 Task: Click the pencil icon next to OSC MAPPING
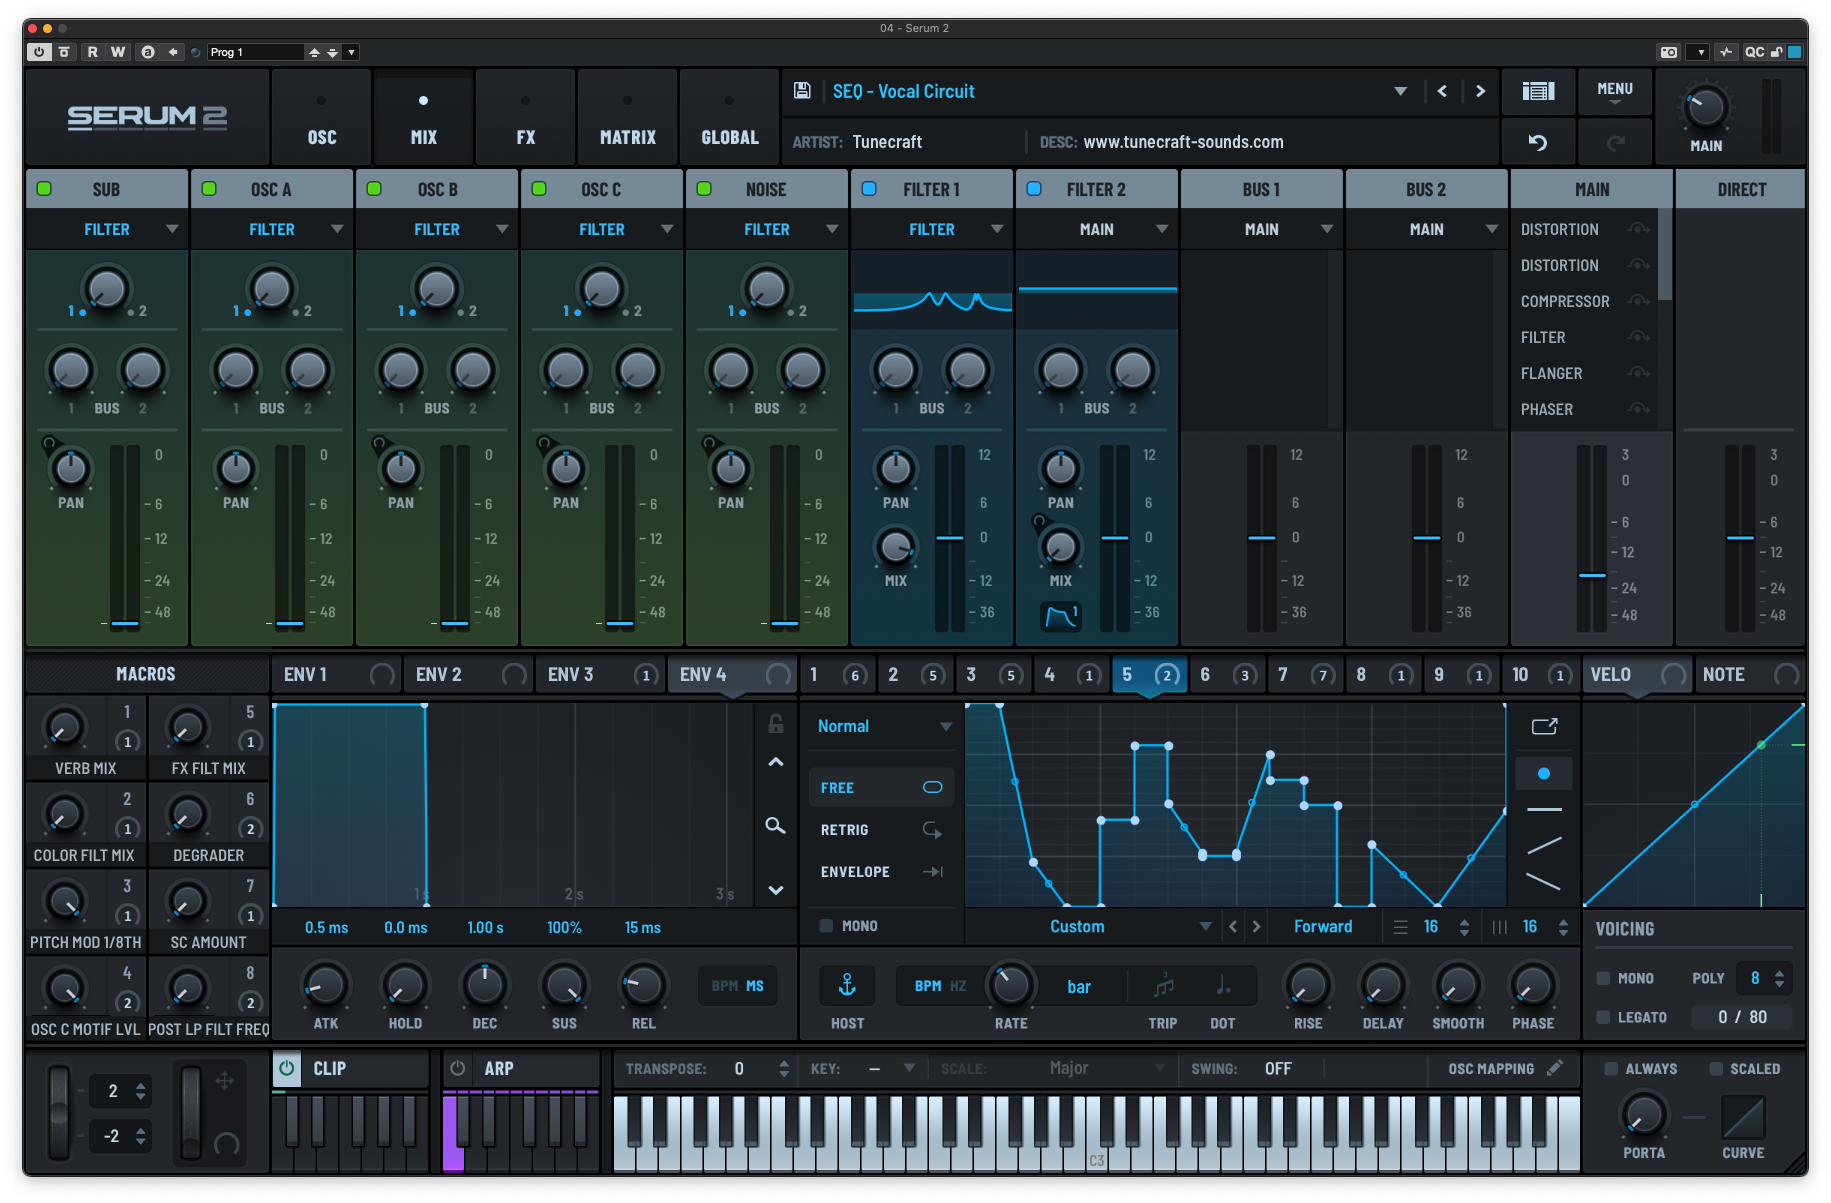[x=1556, y=1068]
